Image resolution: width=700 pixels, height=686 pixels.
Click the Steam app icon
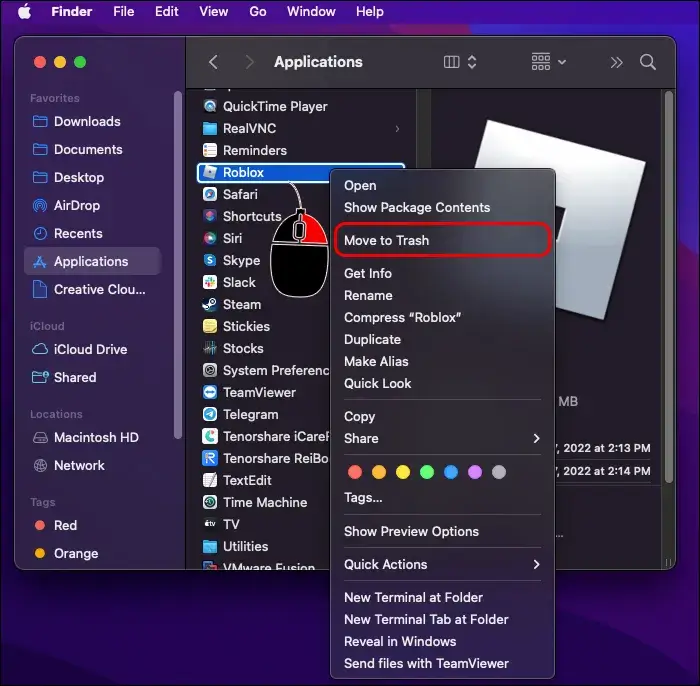click(210, 304)
